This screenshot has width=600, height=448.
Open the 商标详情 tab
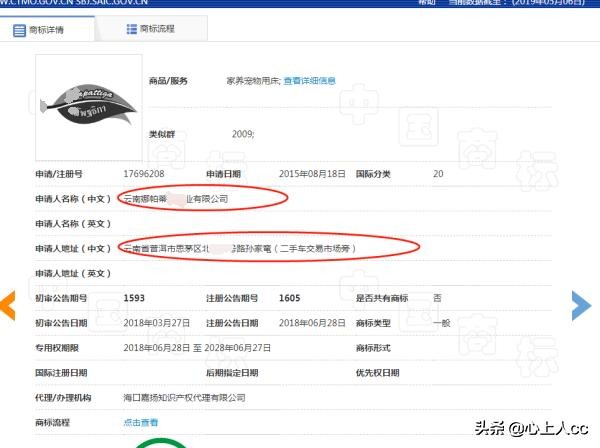click(47, 29)
